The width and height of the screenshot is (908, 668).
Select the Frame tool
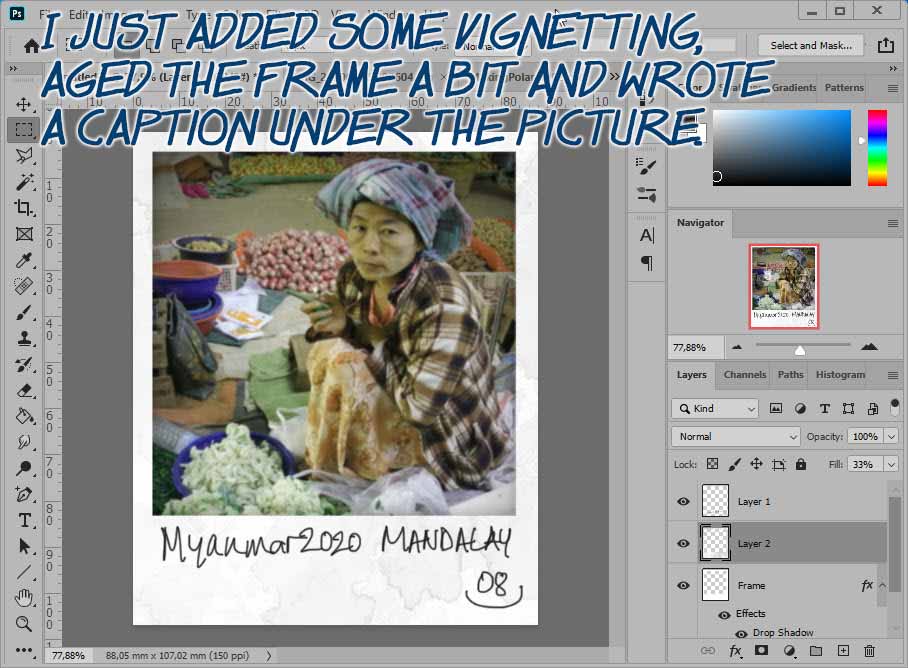coord(23,234)
